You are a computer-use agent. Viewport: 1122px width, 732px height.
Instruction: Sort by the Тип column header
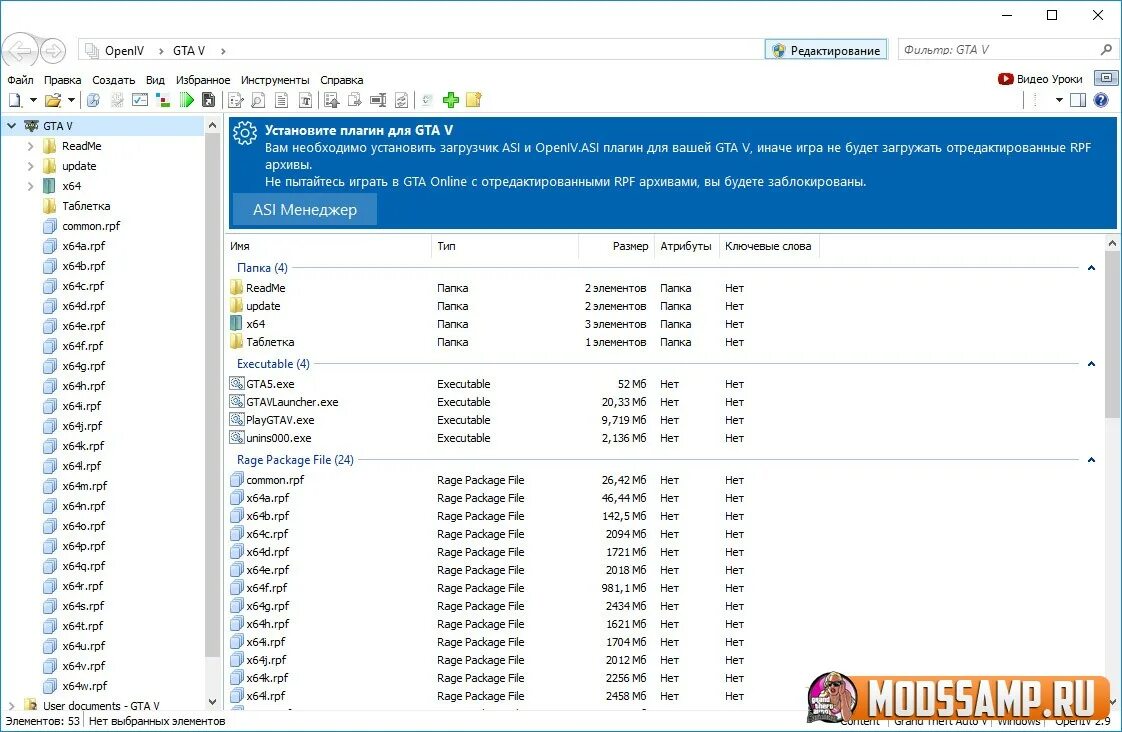pyautogui.click(x=504, y=246)
